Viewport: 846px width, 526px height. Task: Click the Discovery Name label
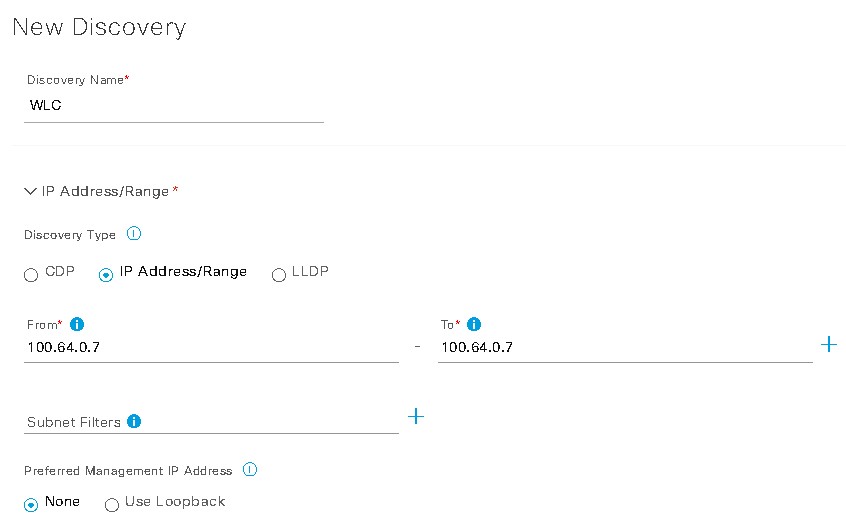coord(76,80)
